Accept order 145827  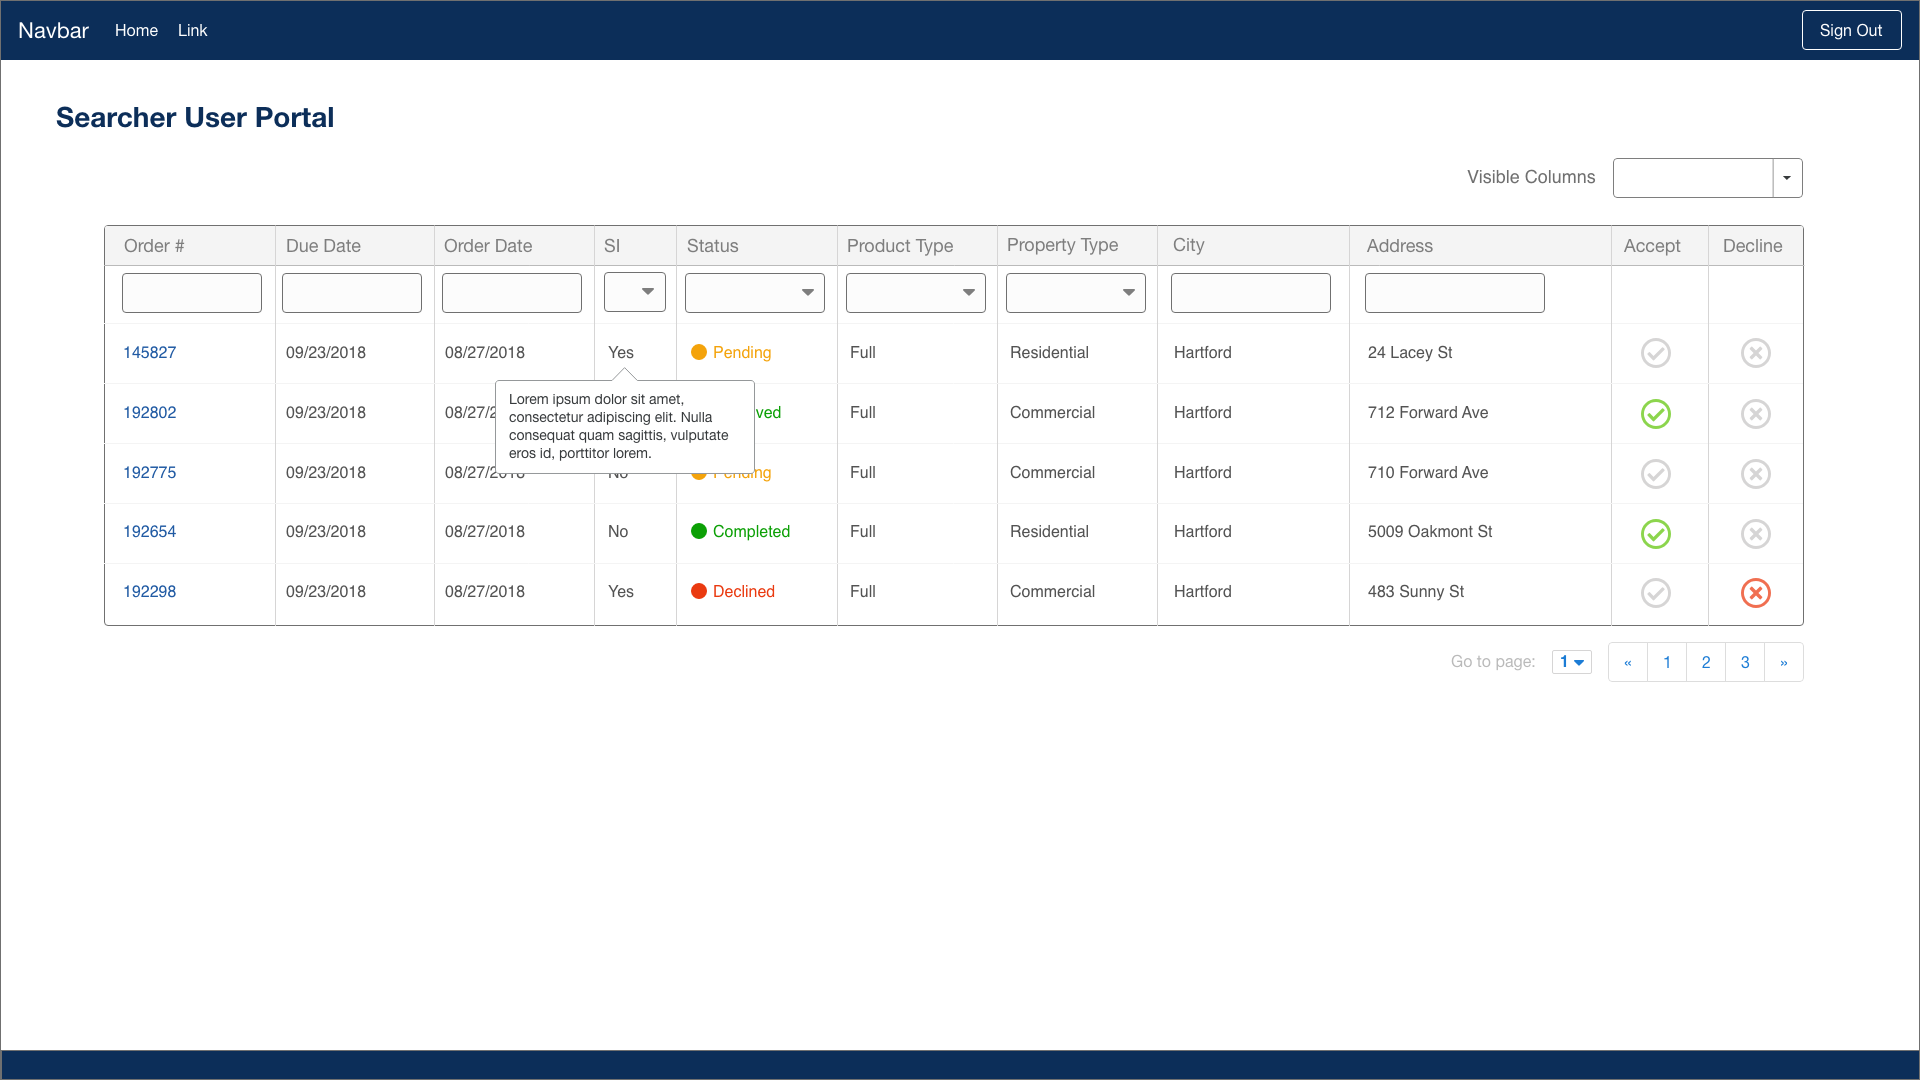pyautogui.click(x=1656, y=353)
